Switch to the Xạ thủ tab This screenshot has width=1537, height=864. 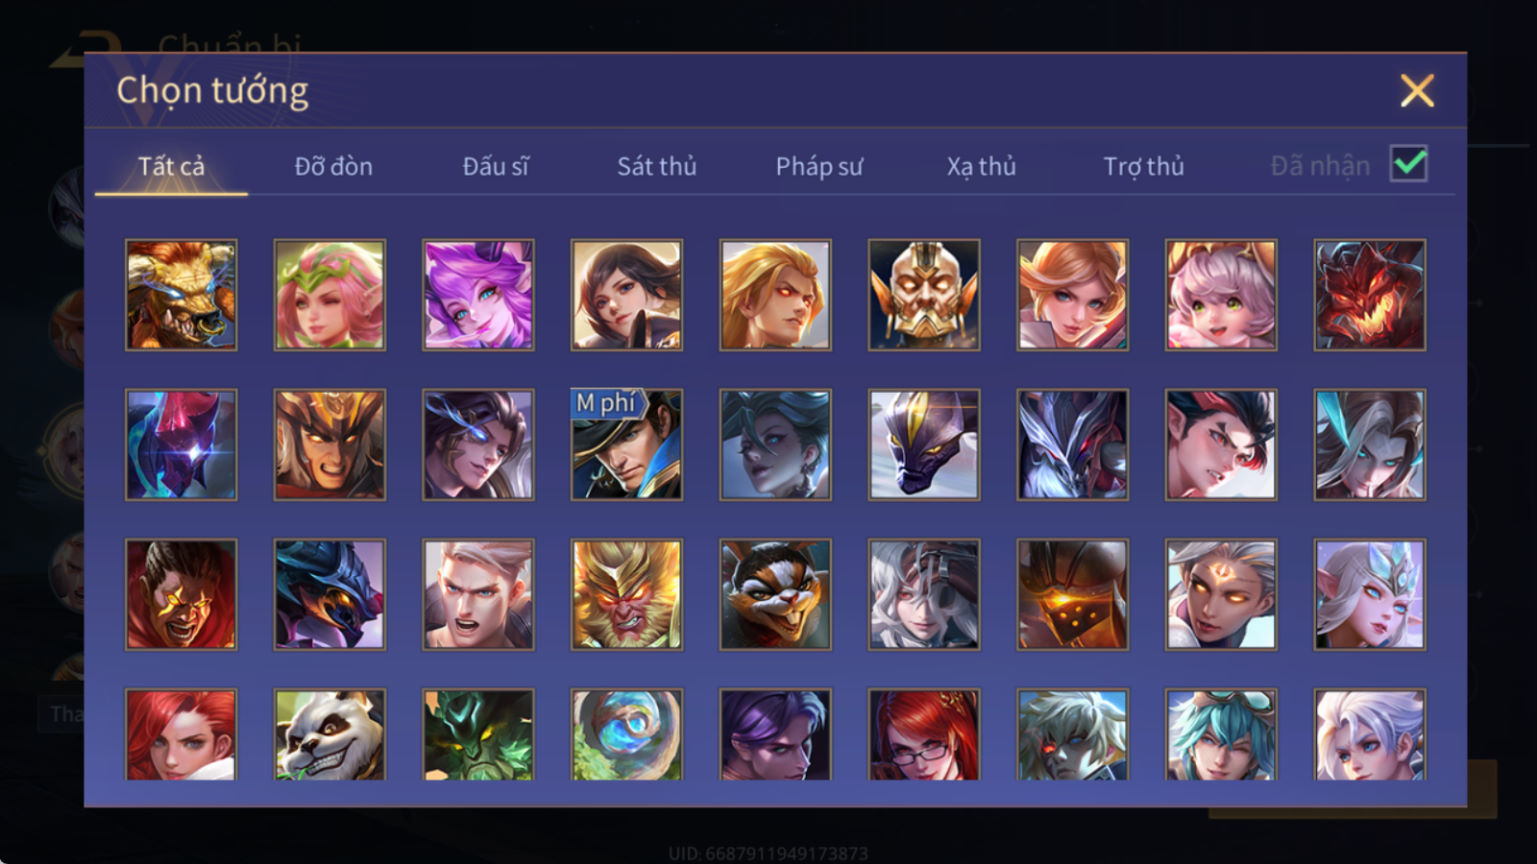click(981, 166)
